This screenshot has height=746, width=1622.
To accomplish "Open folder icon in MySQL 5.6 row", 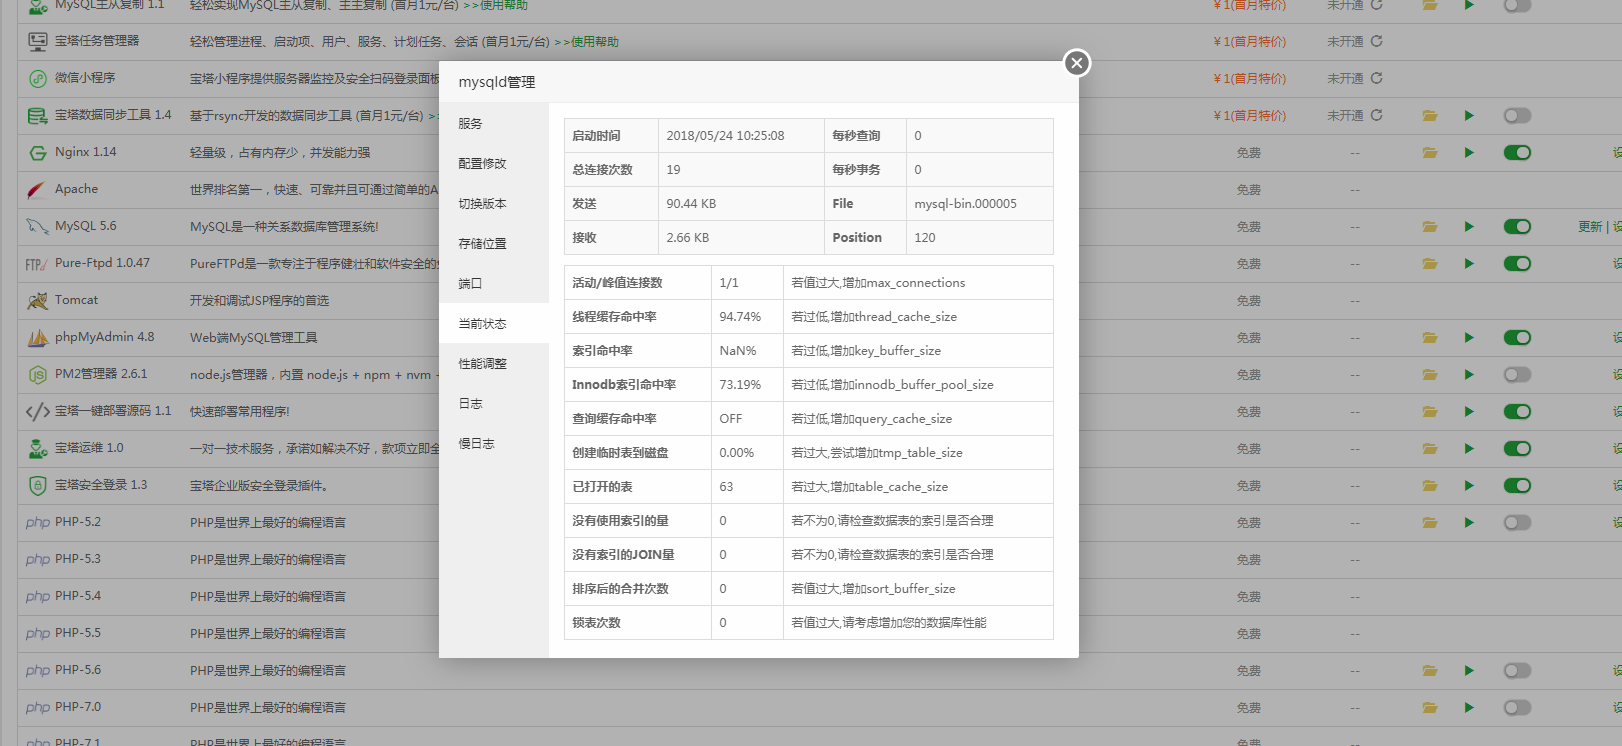I will (x=1430, y=227).
